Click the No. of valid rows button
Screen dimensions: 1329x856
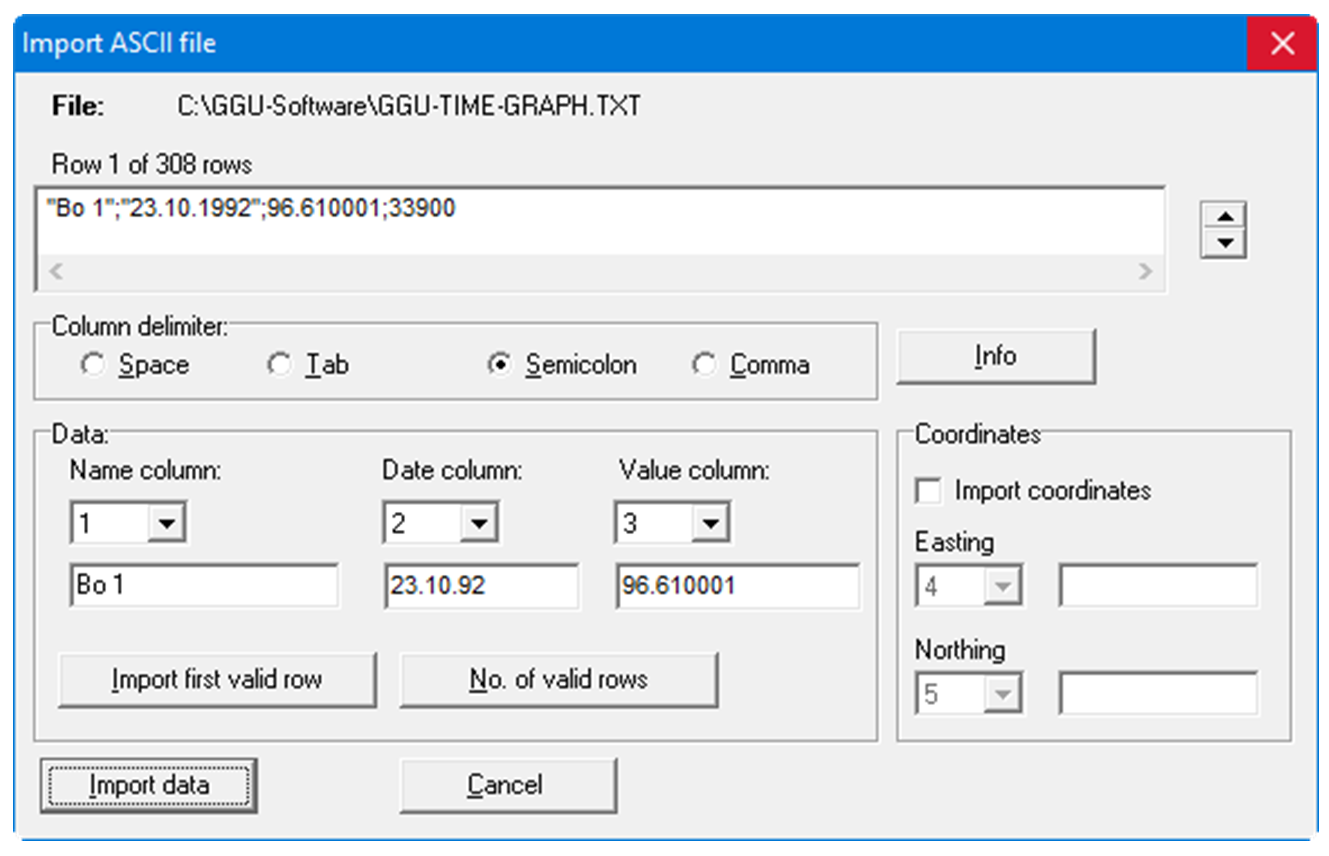558,680
